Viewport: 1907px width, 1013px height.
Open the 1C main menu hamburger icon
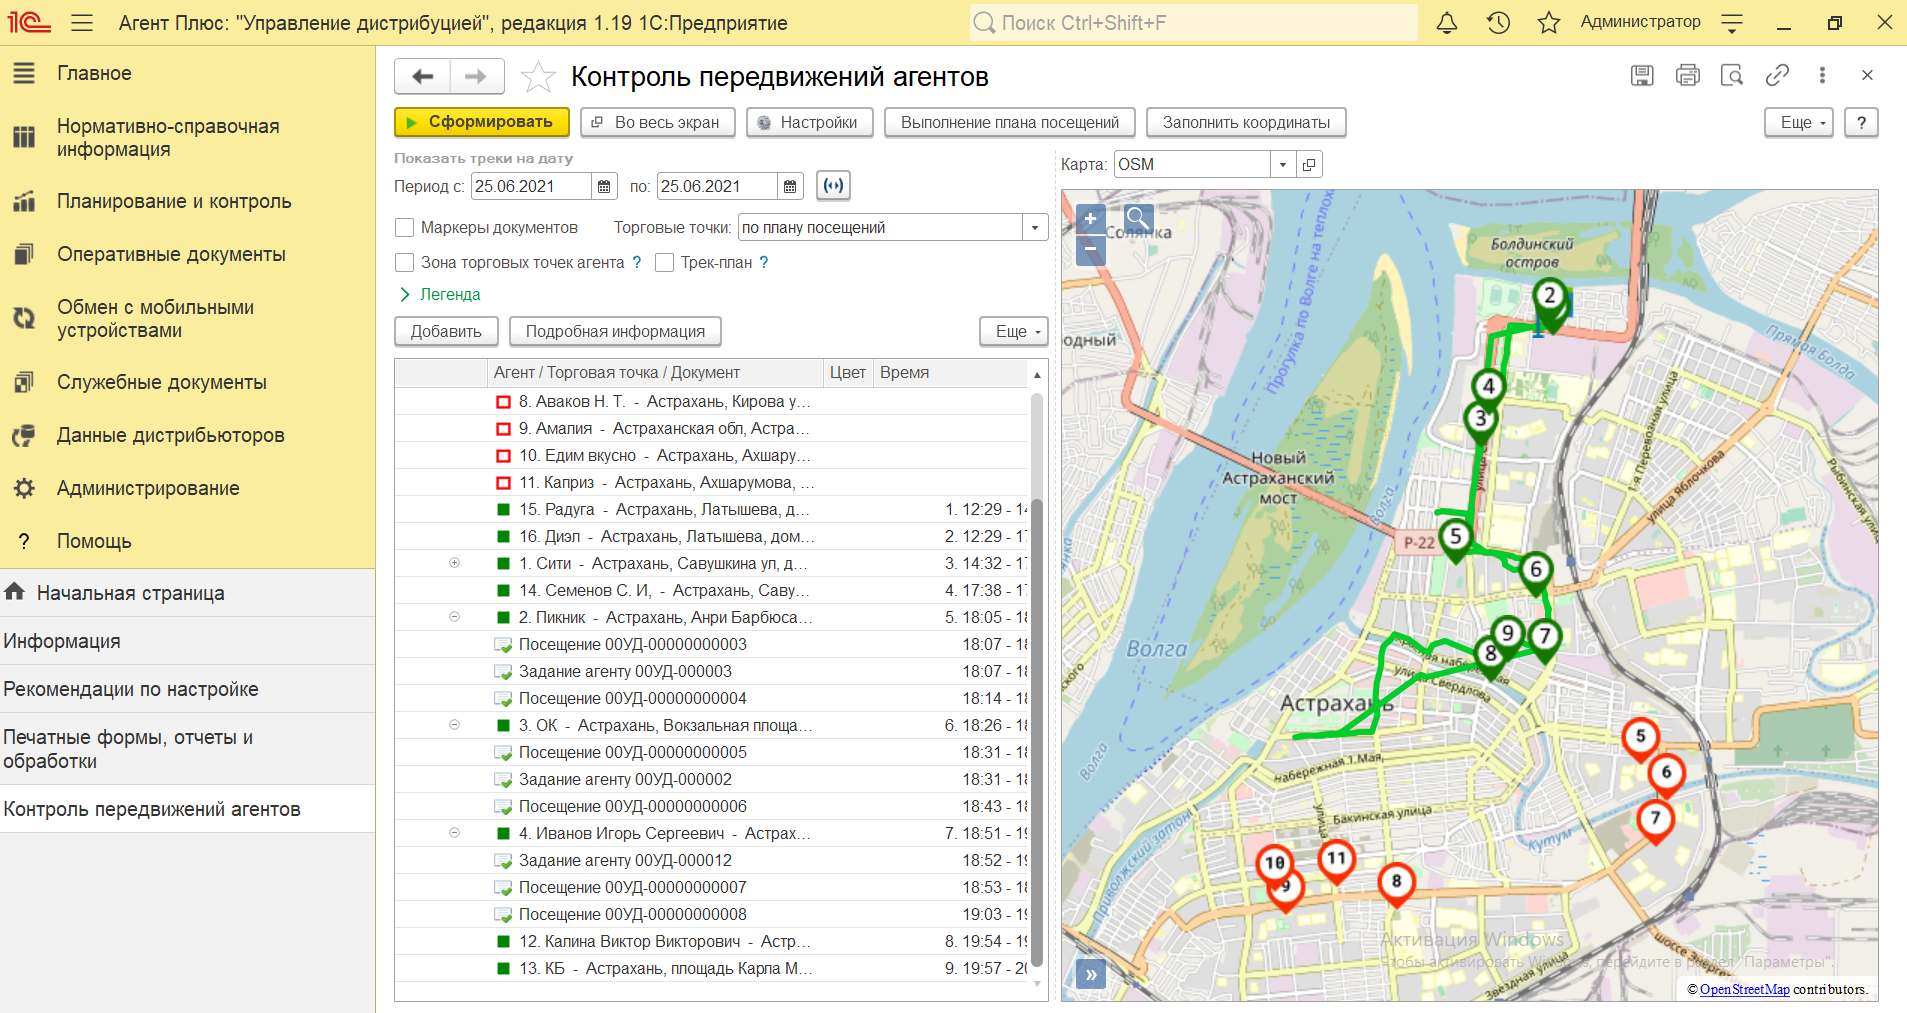pos(82,23)
